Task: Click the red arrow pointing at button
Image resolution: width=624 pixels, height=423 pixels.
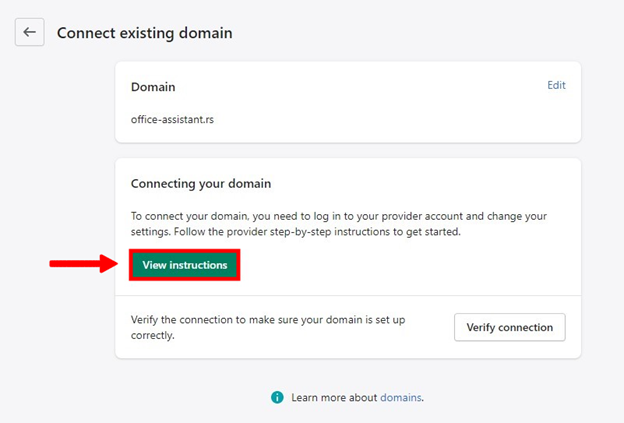Action: point(86,264)
